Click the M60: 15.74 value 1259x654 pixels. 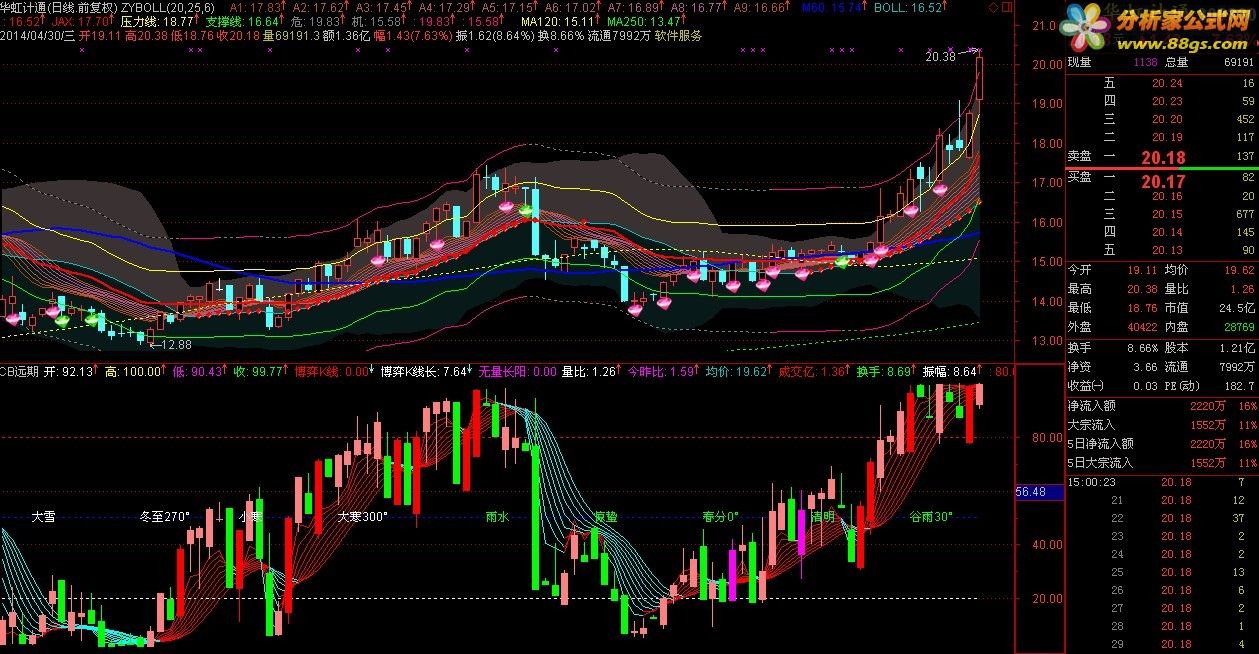click(x=834, y=7)
